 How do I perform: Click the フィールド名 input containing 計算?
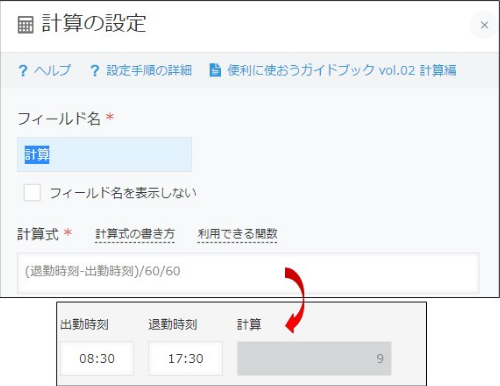point(104,154)
